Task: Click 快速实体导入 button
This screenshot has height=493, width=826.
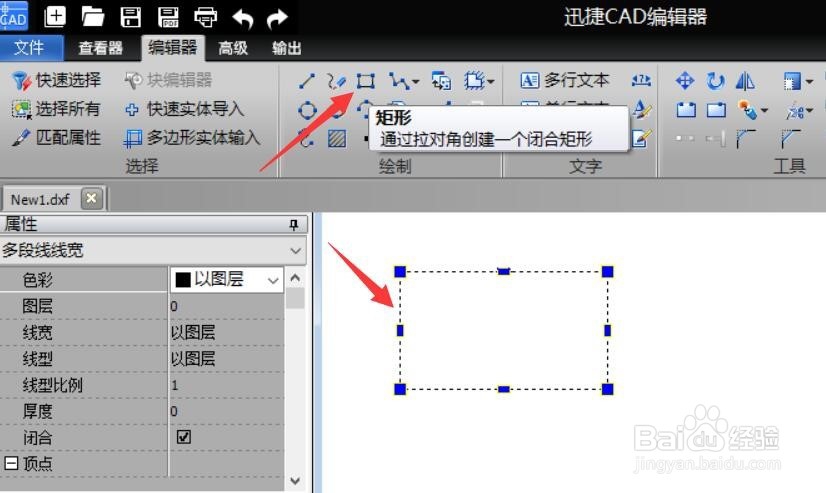Action: coord(184,109)
